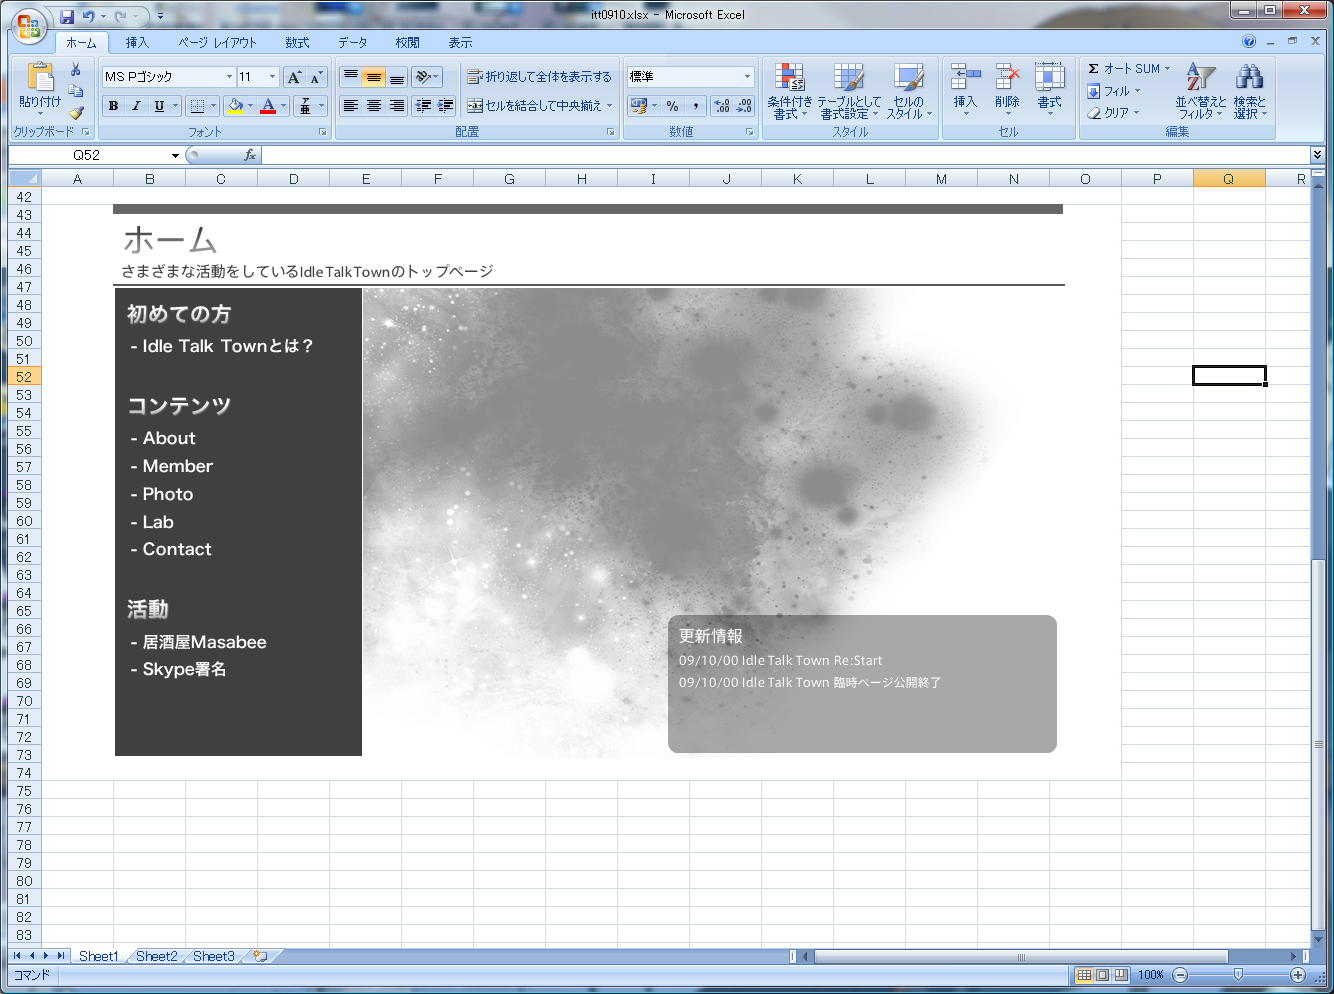Toggle Underline formatting
The image size is (1334, 994).
[x=159, y=106]
